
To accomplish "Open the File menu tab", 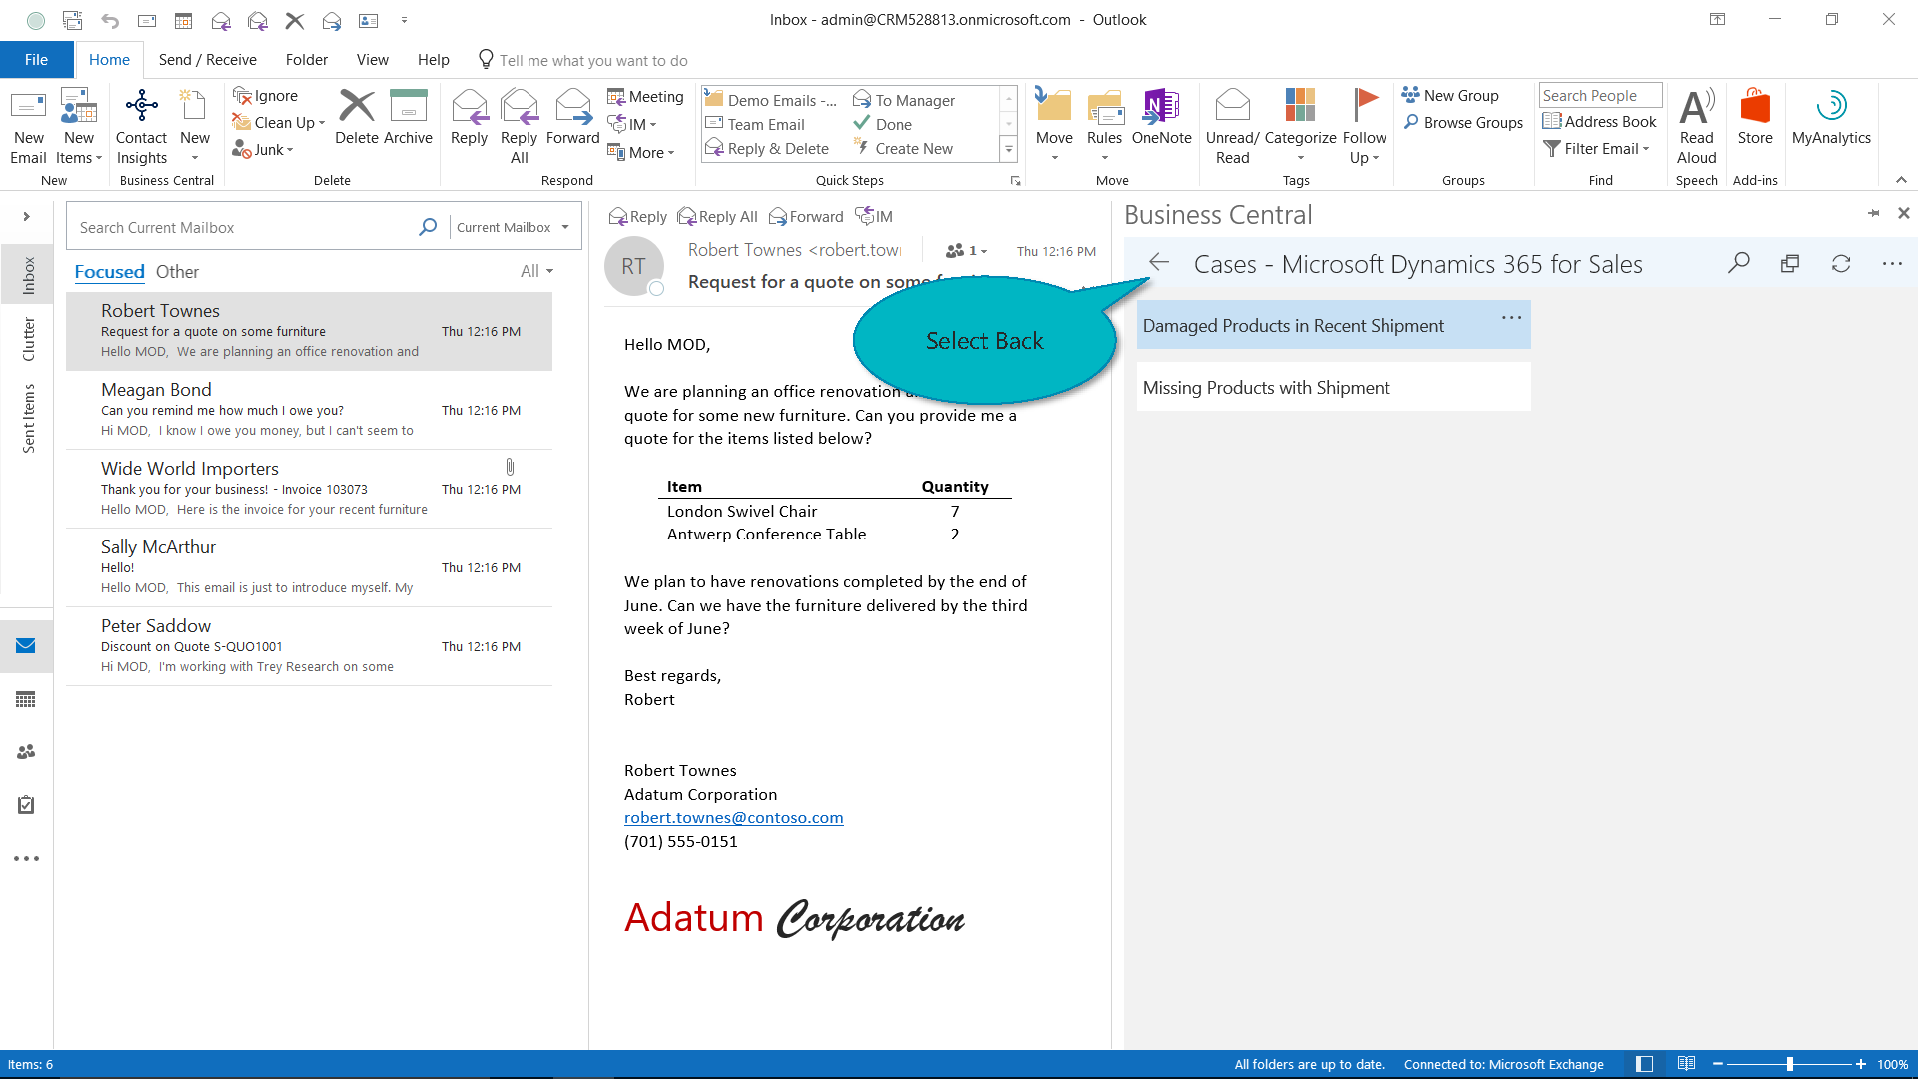I will coord(36,60).
